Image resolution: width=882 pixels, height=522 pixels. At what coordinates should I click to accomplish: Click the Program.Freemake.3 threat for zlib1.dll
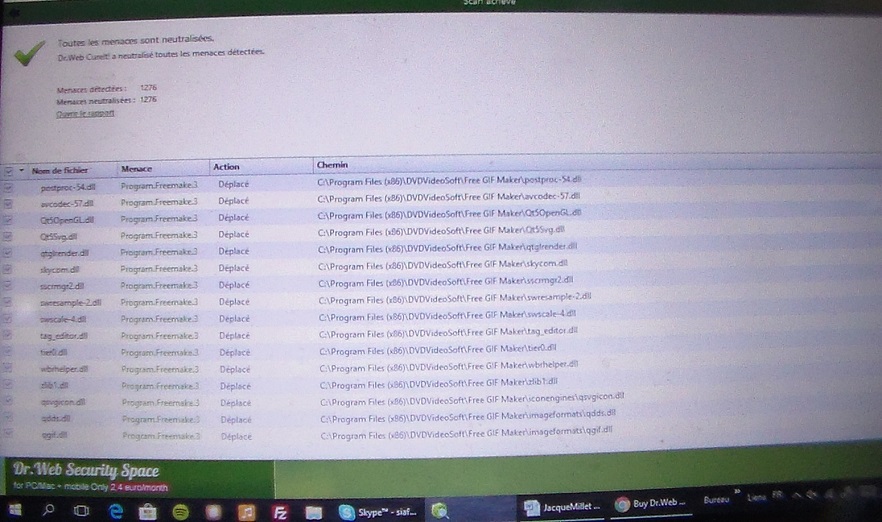tap(160, 386)
